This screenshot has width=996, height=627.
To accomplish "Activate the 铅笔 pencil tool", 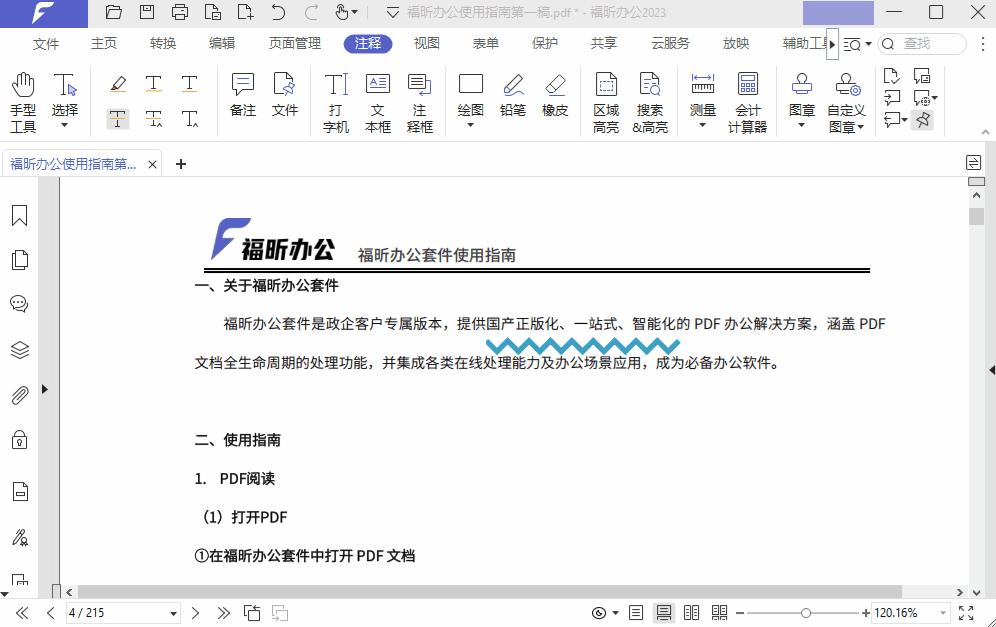I will [x=512, y=97].
